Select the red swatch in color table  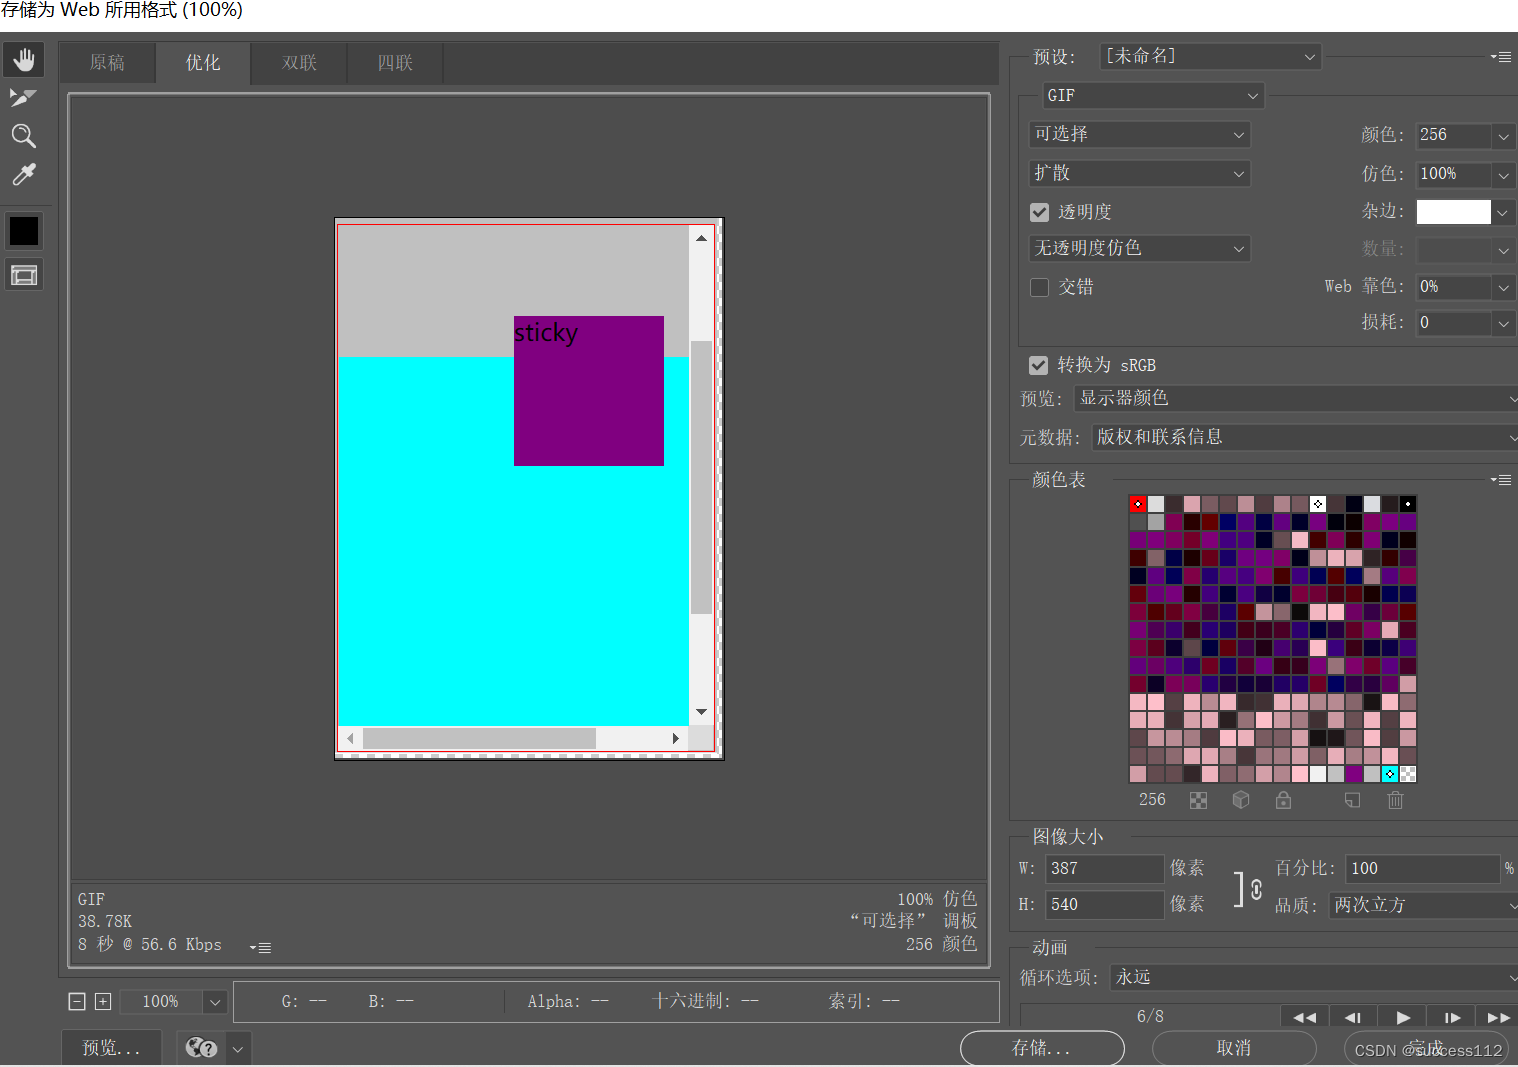pos(1138,504)
